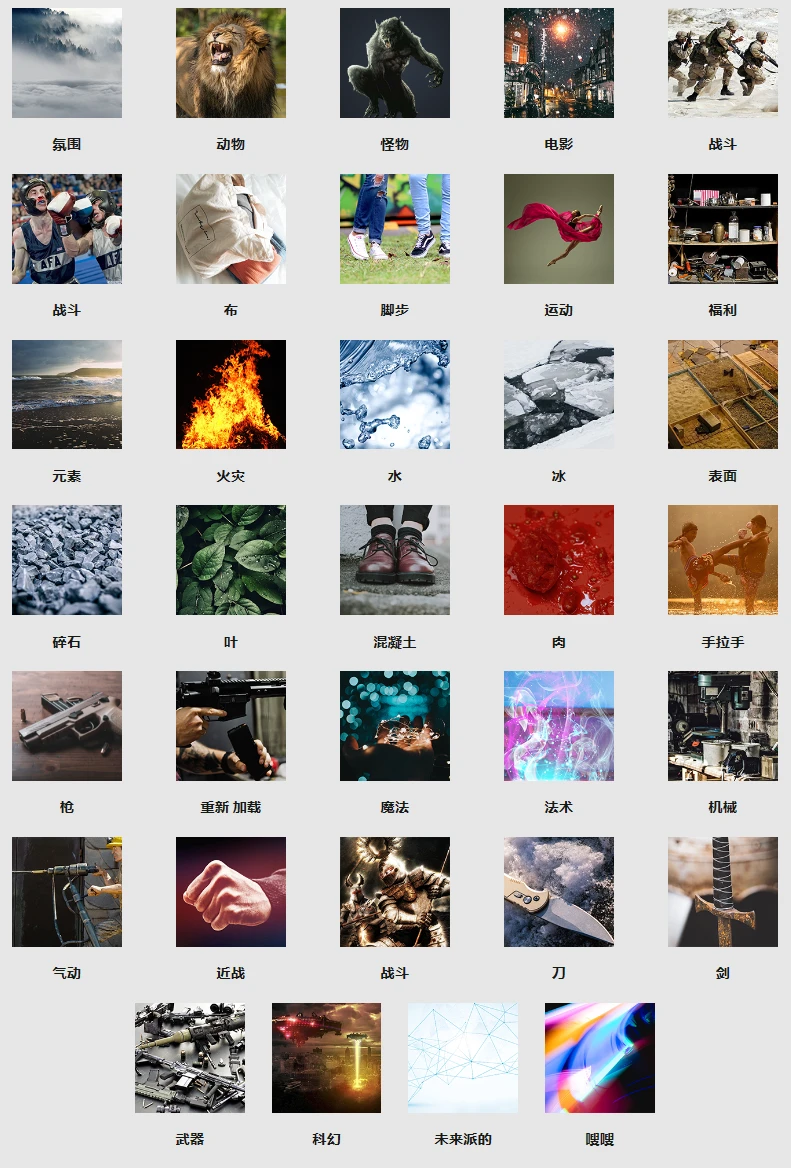Select the 未来派的 caption link
This screenshot has width=791, height=1168.
coord(463,1139)
